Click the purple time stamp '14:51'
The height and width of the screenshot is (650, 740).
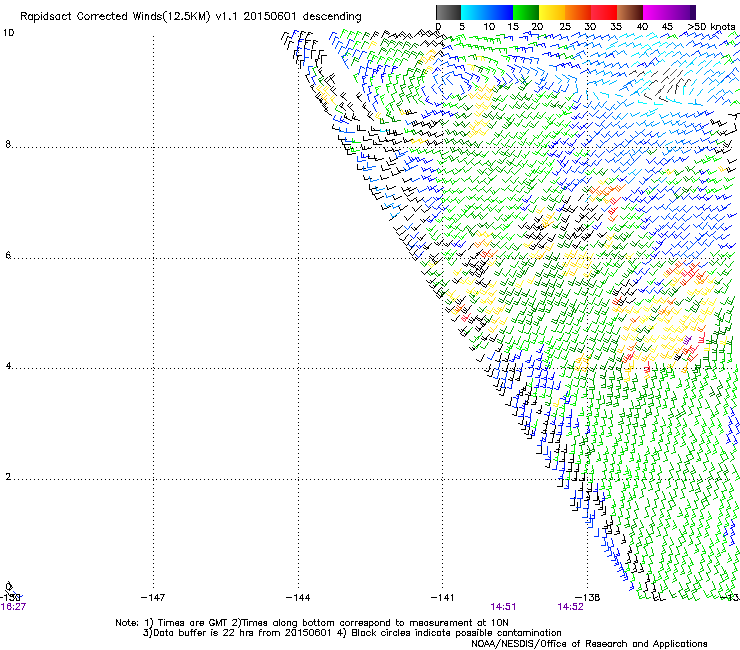coord(503,607)
